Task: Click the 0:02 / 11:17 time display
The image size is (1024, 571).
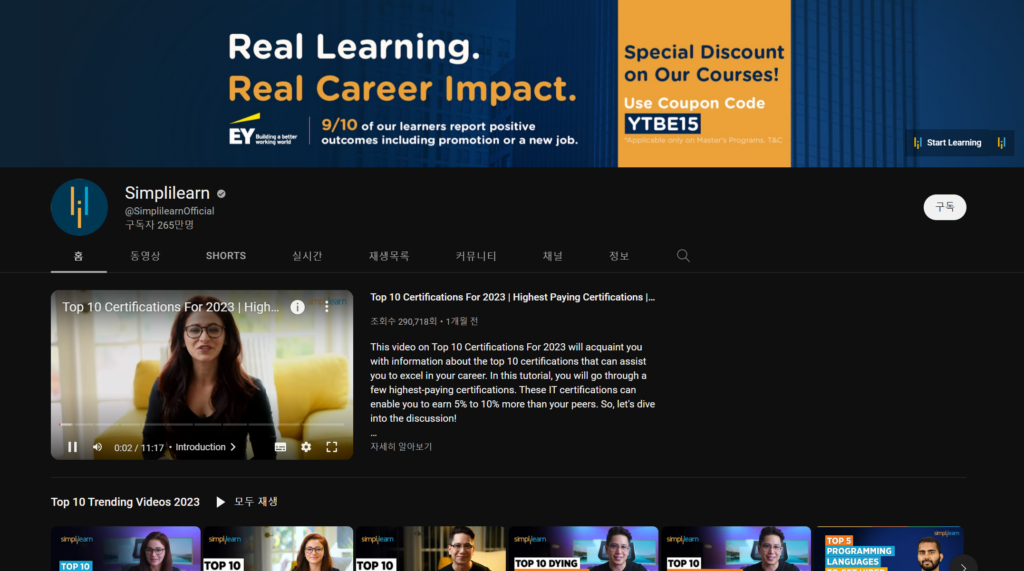Action: (x=138, y=448)
